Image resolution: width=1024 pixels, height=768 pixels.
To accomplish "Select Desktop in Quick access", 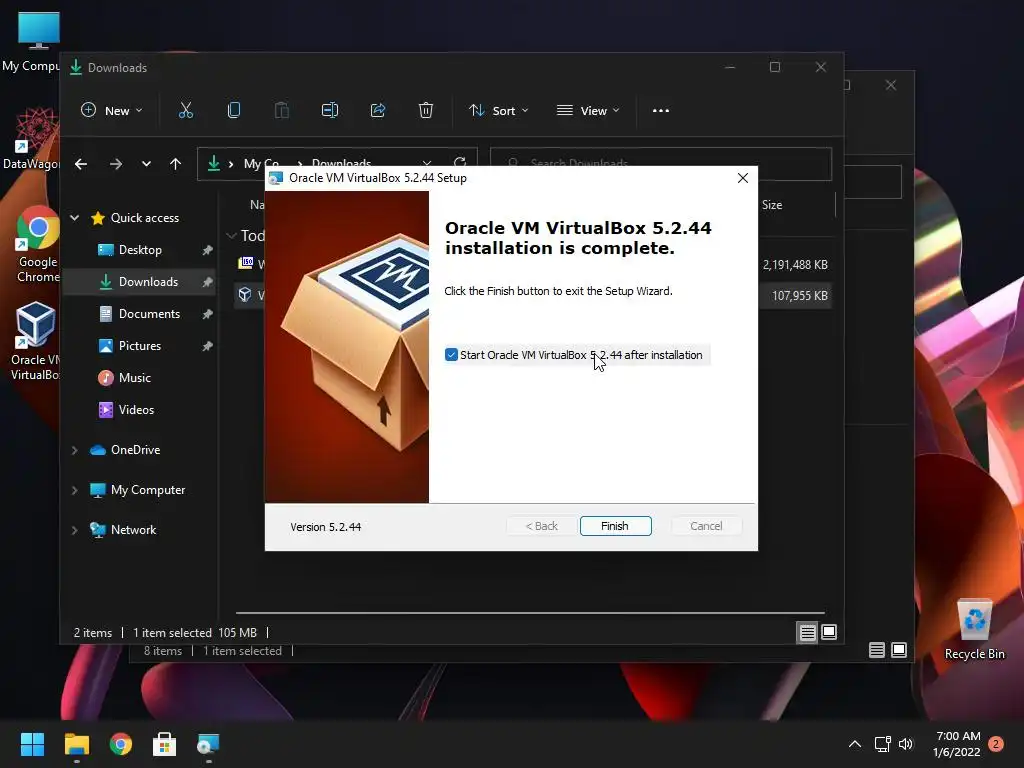I will click(140, 249).
